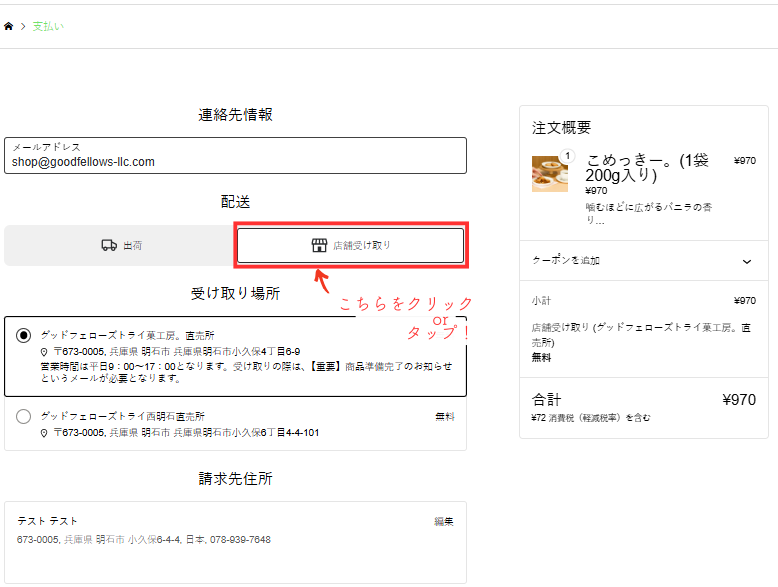This screenshot has width=778, height=587.
Task: Click the storefront icon for 店舗受け取り
Action: (319, 245)
